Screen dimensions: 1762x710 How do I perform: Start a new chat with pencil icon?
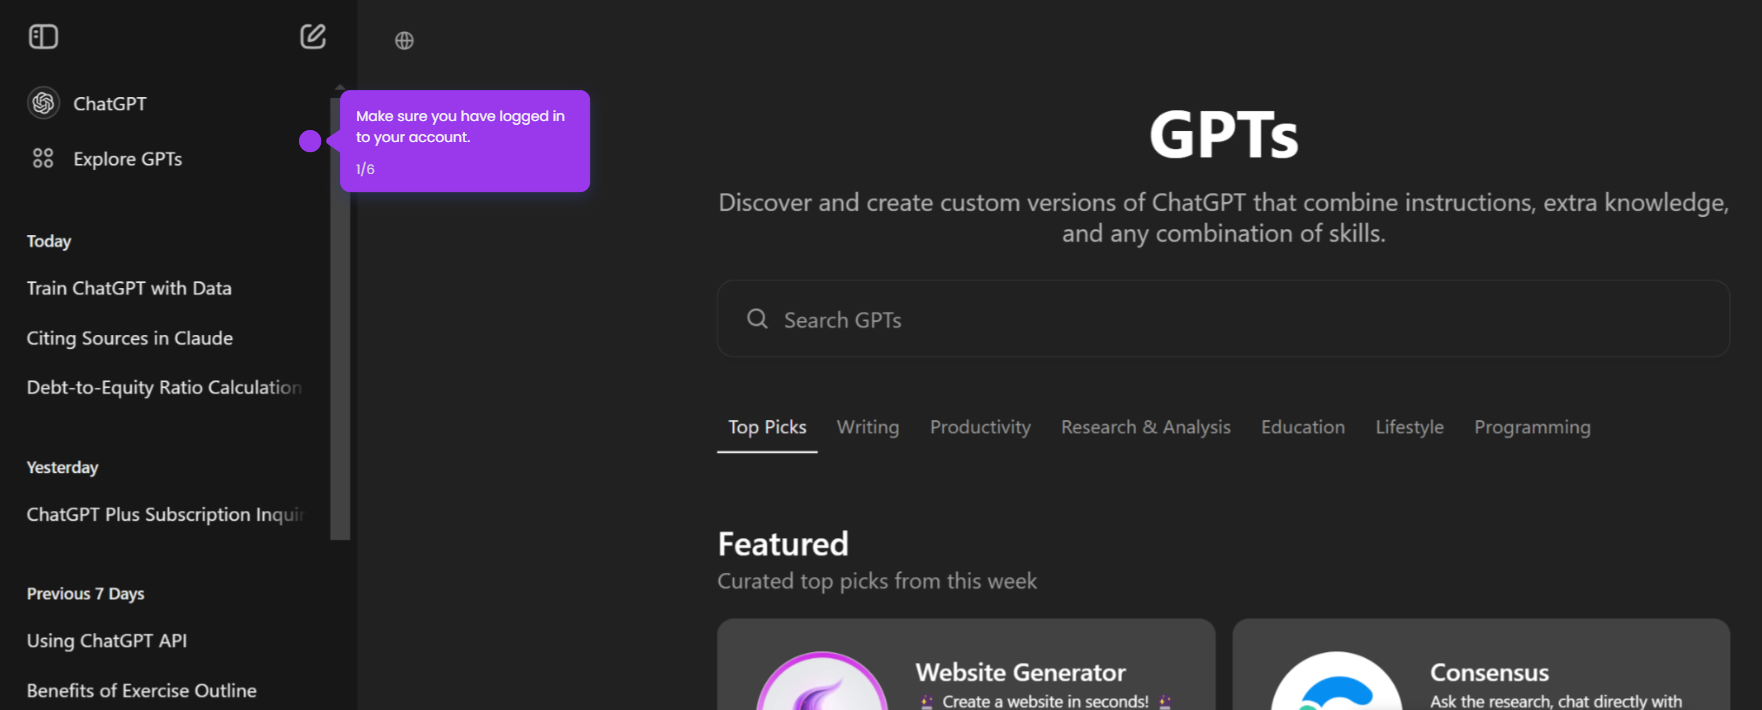(313, 37)
